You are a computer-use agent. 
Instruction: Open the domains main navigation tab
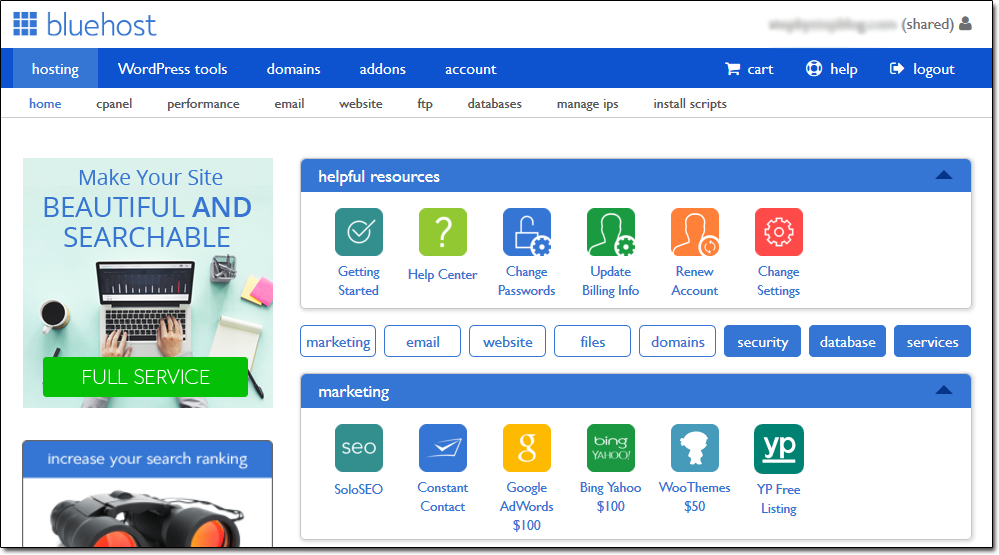coord(293,69)
